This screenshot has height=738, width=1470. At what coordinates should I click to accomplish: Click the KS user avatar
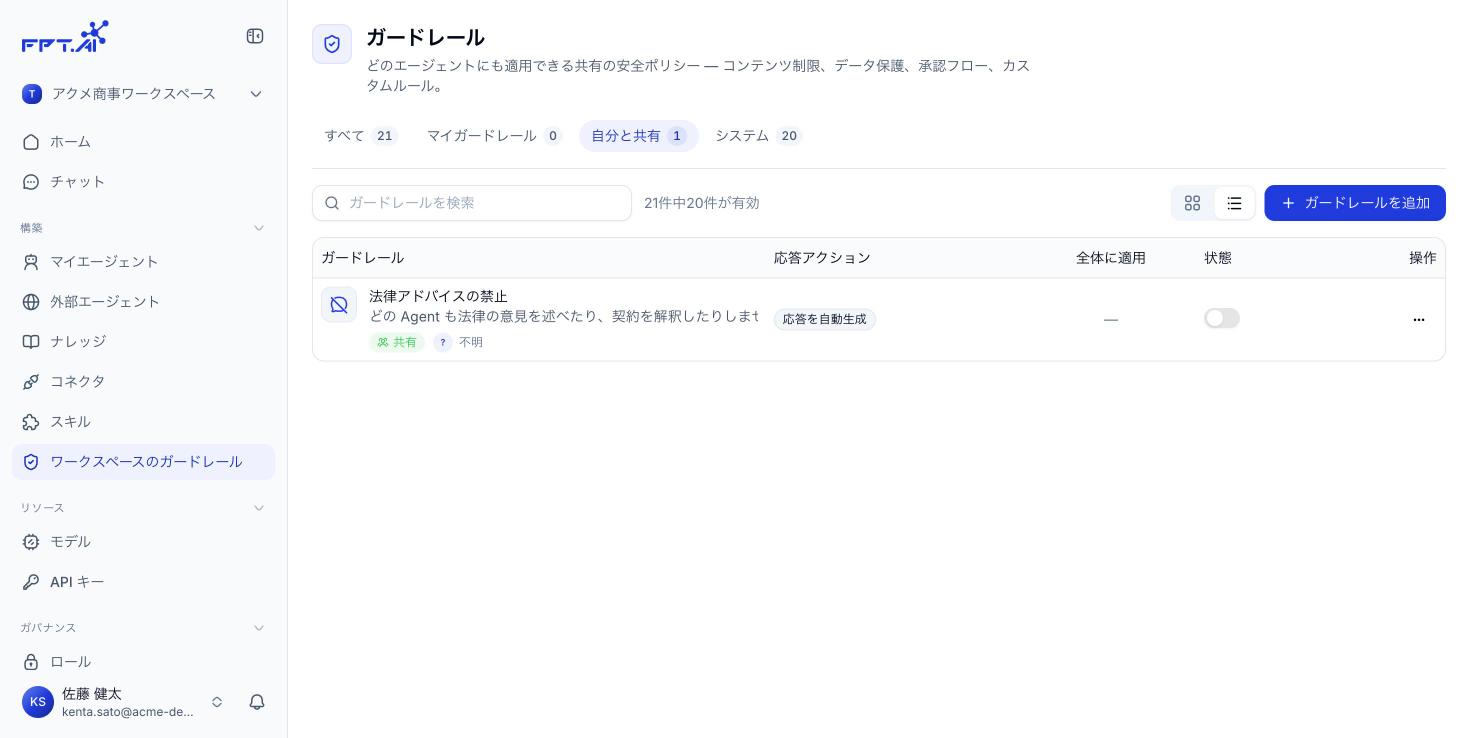click(38, 702)
